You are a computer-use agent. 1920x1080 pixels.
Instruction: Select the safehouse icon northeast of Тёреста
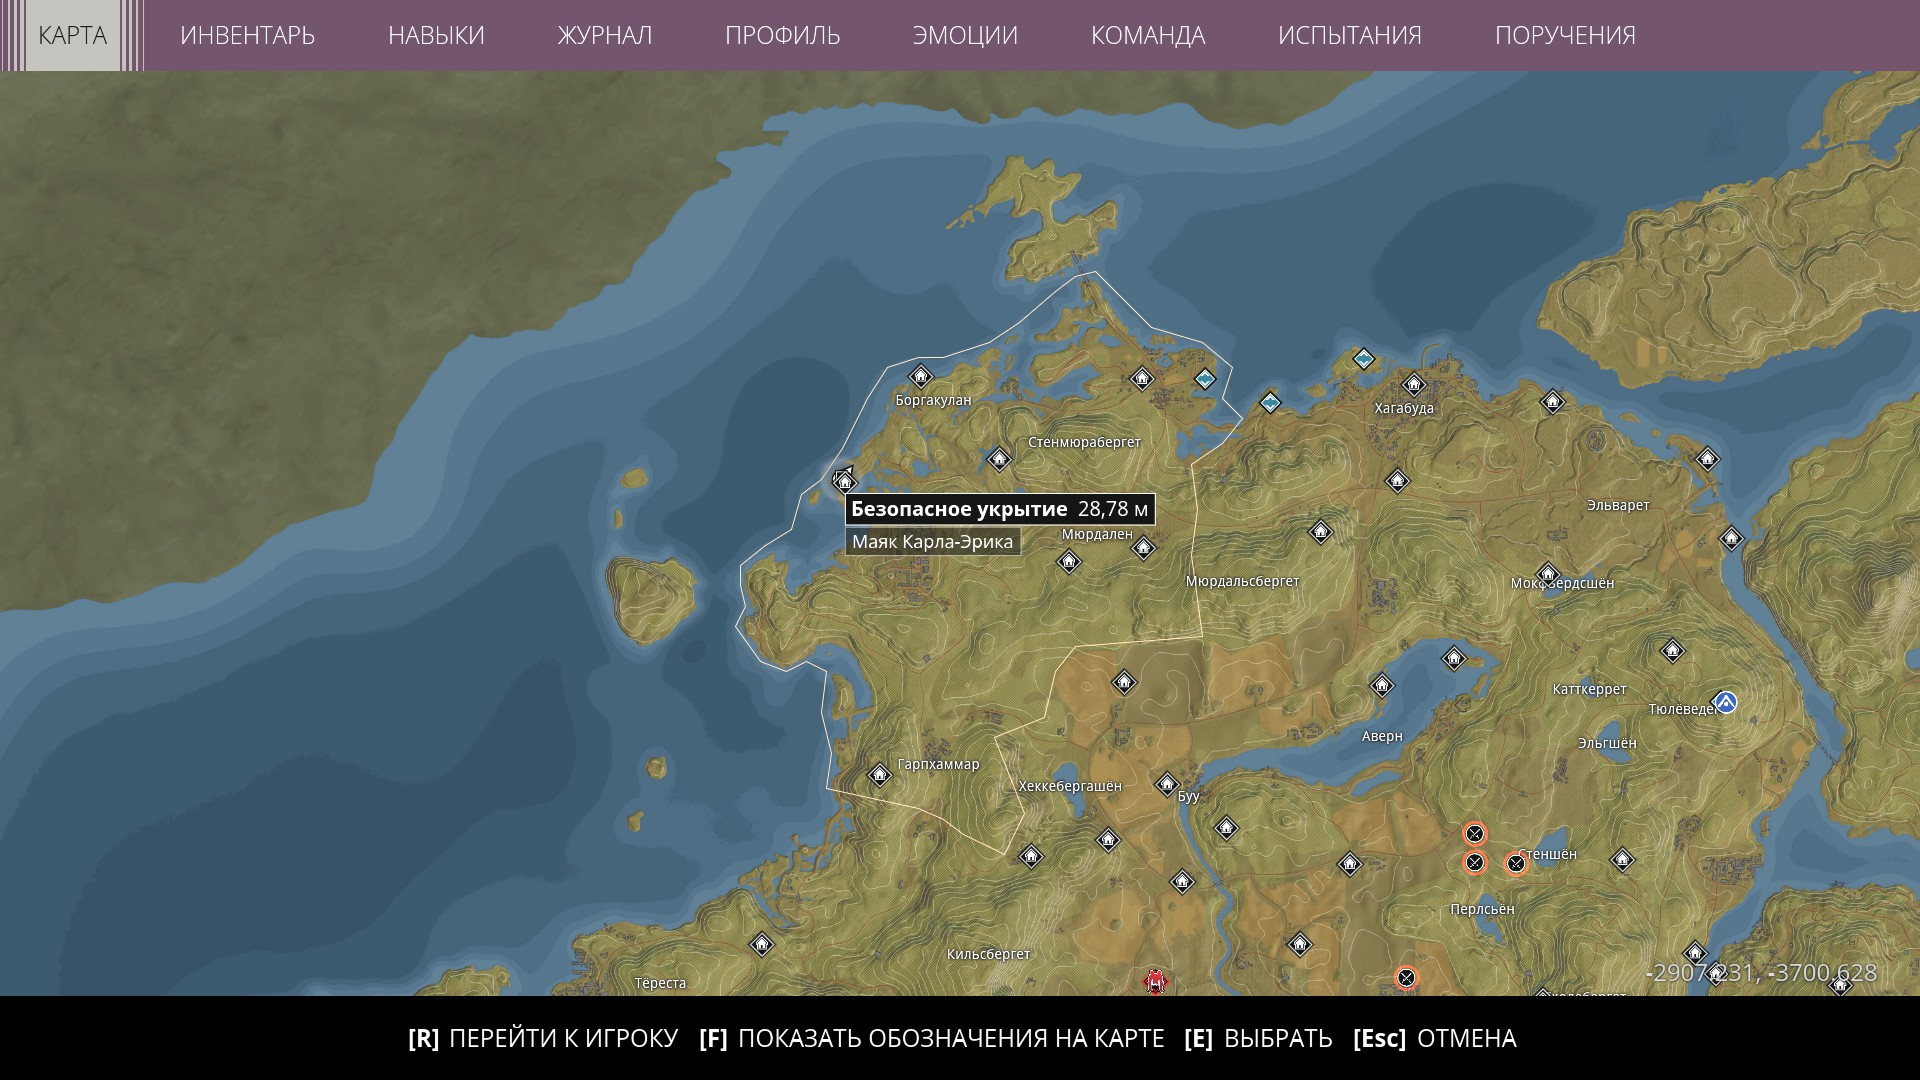point(762,944)
